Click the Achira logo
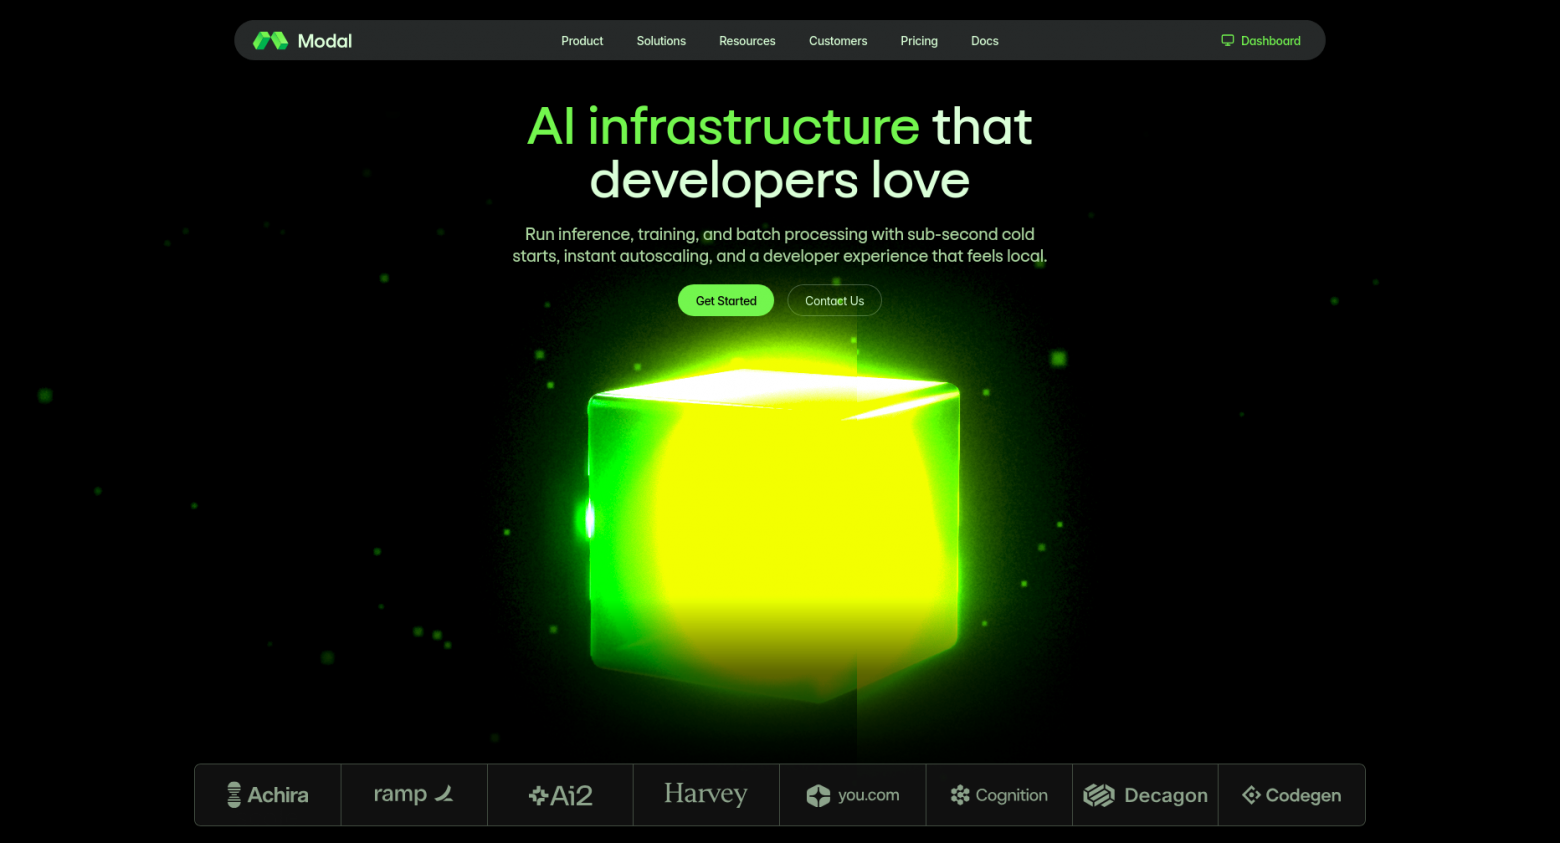Image resolution: width=1560 pixels, height=843 pixels. [268, 795]
